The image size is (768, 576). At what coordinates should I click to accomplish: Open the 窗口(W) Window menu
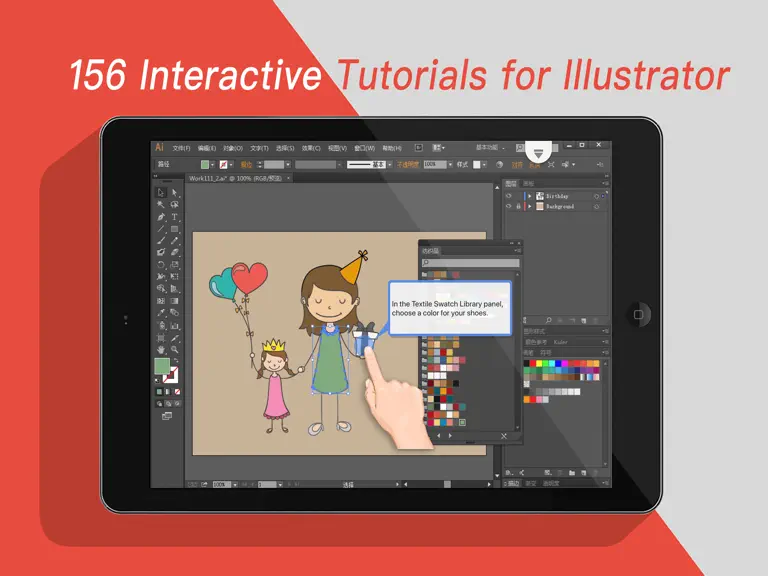pos(364,148)
